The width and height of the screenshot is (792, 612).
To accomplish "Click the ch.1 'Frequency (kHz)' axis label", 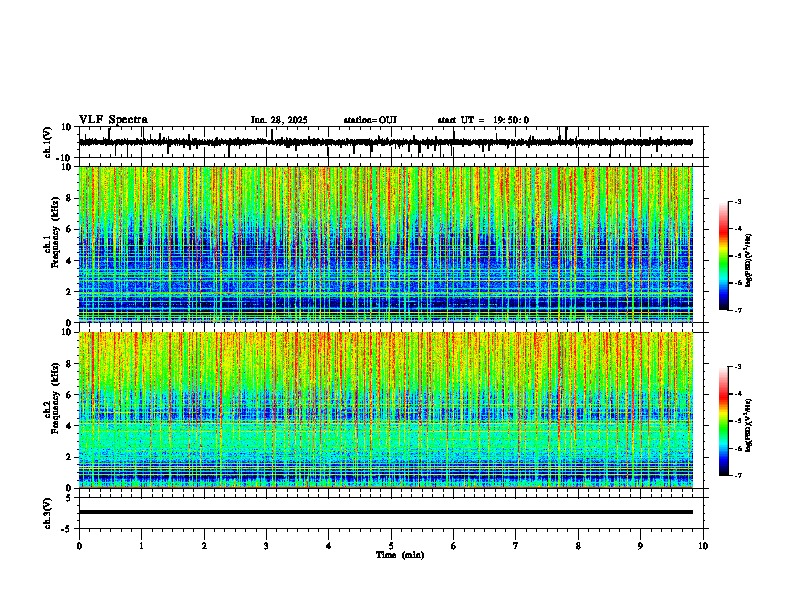I will coord(56,232).
